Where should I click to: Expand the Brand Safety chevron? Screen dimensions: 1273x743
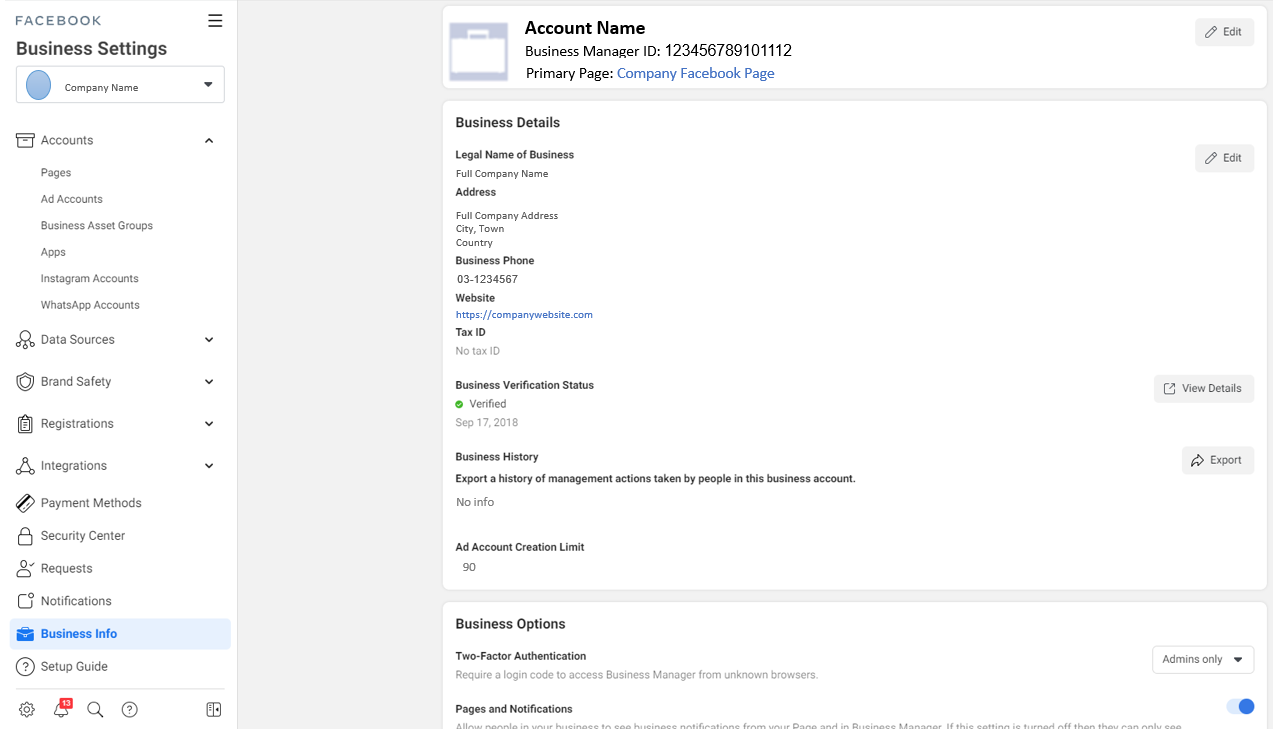pos(209,382)
